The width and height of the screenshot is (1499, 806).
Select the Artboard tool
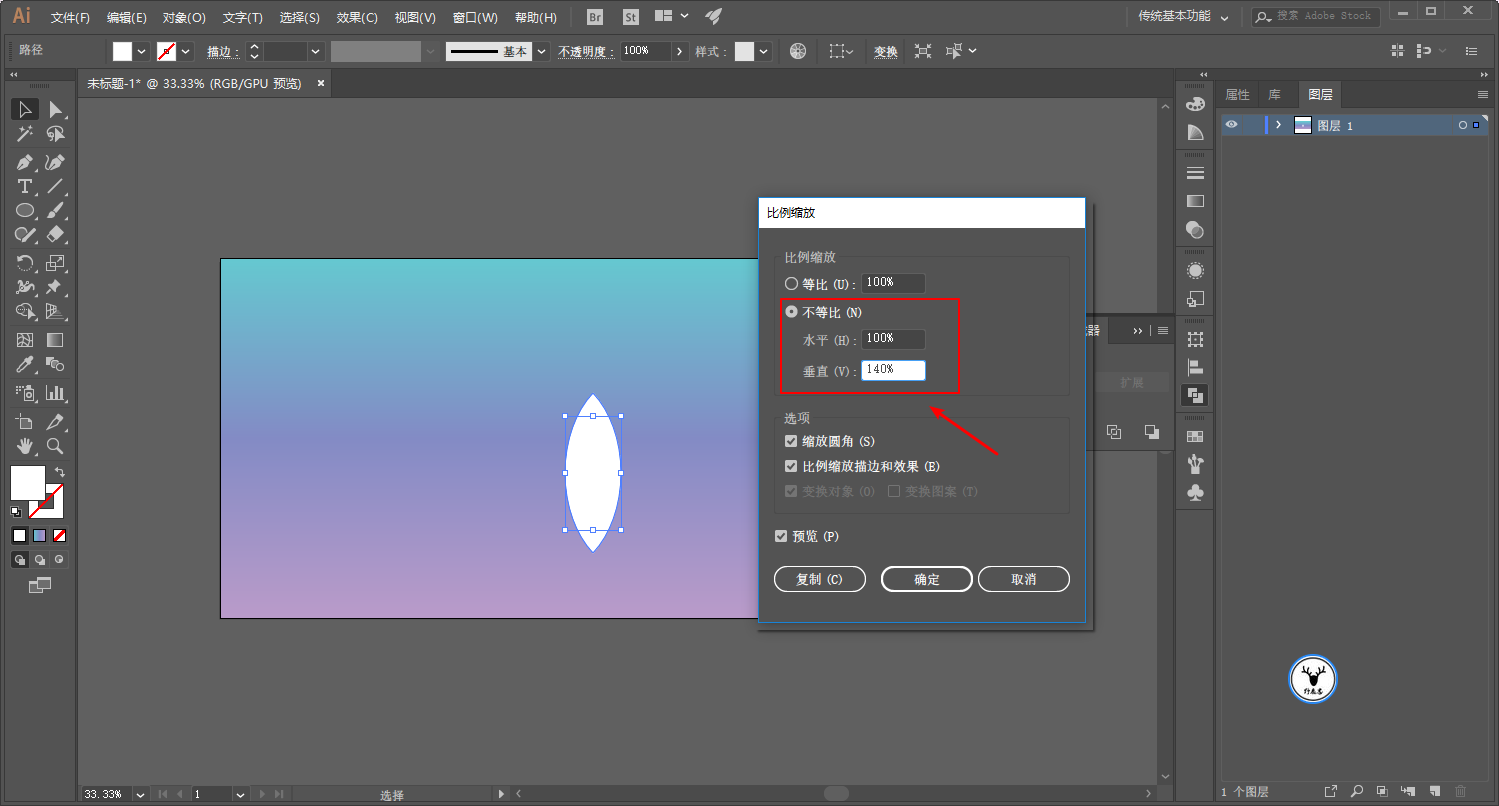25,422
